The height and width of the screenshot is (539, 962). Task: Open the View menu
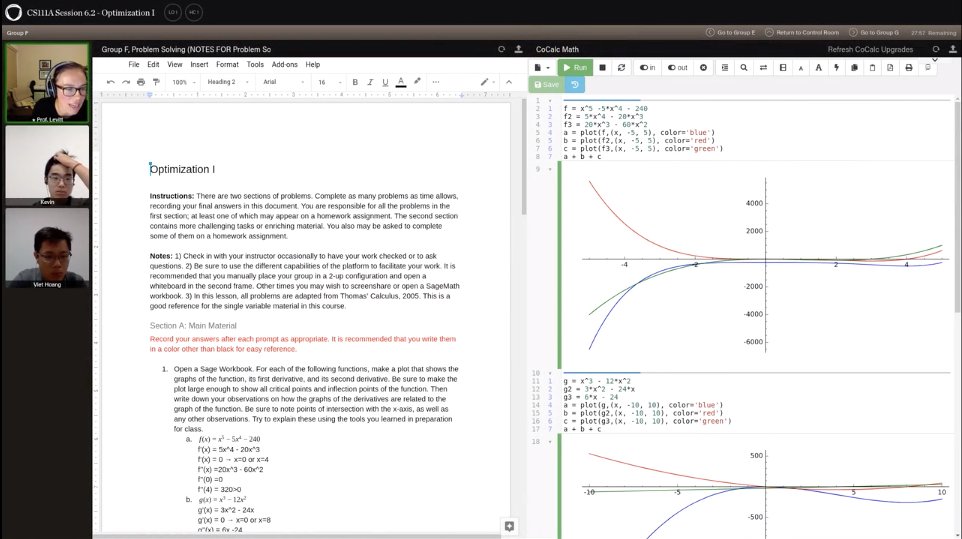(x=175, y=64)
